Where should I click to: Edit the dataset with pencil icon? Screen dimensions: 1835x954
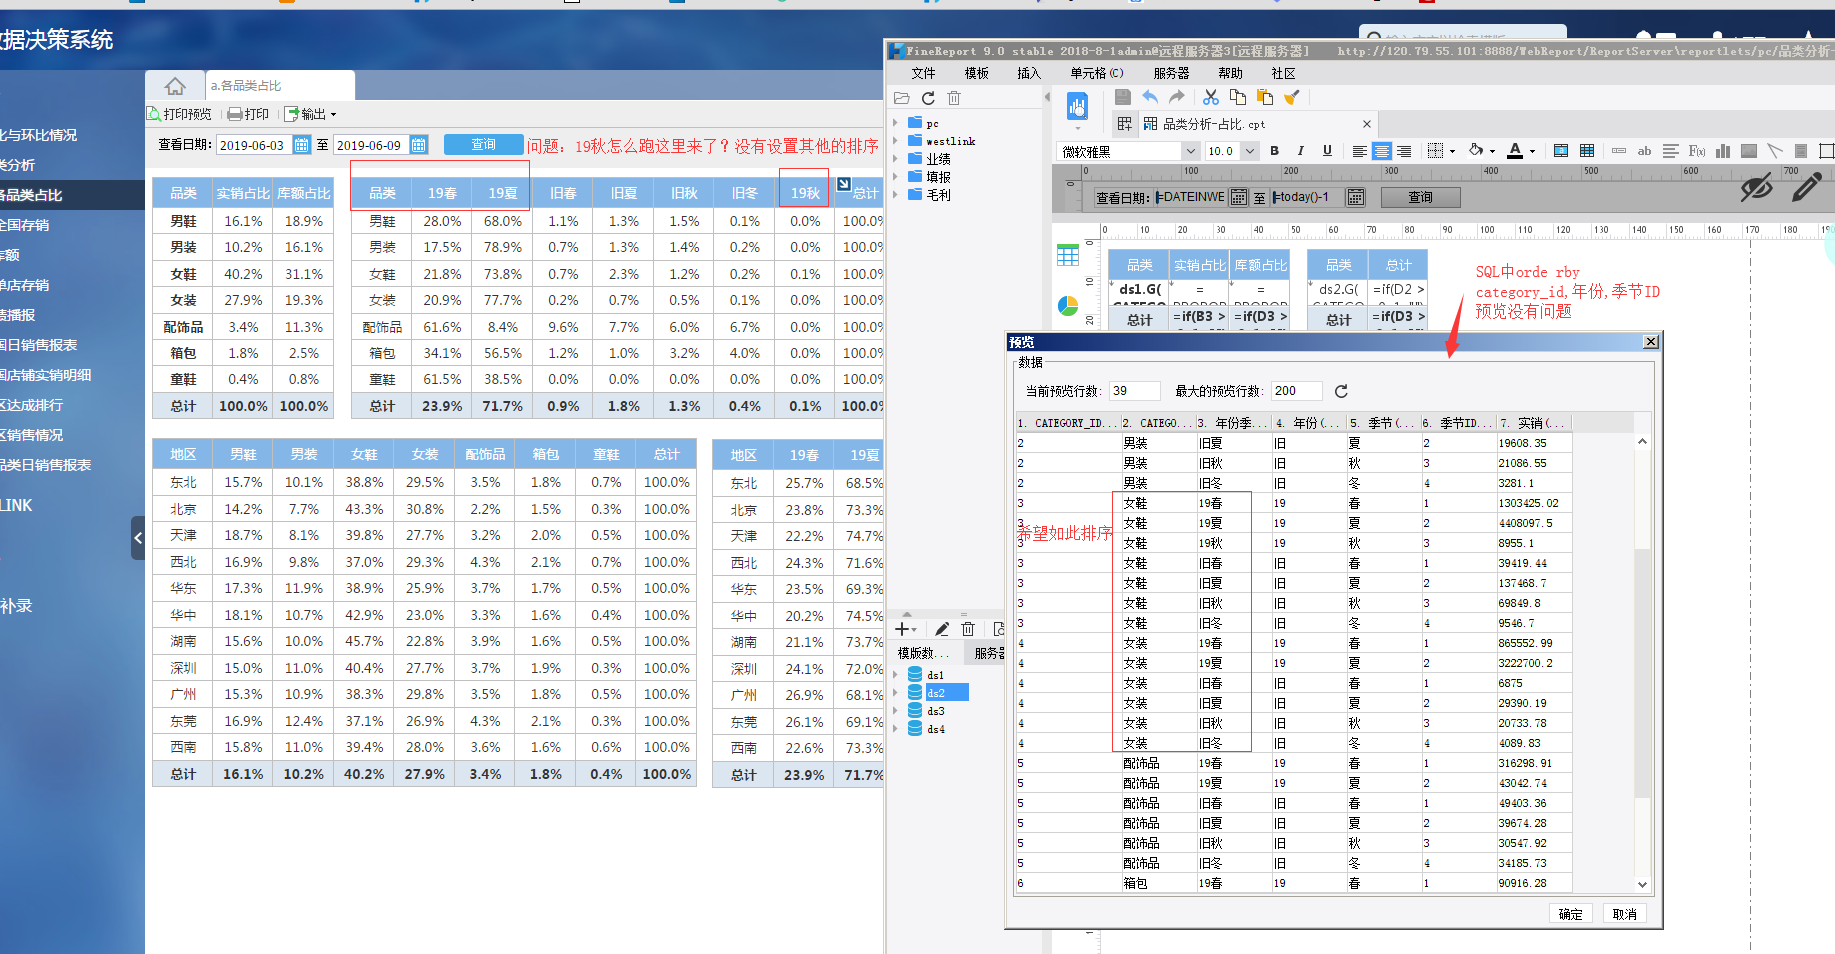tap(941, 629)
